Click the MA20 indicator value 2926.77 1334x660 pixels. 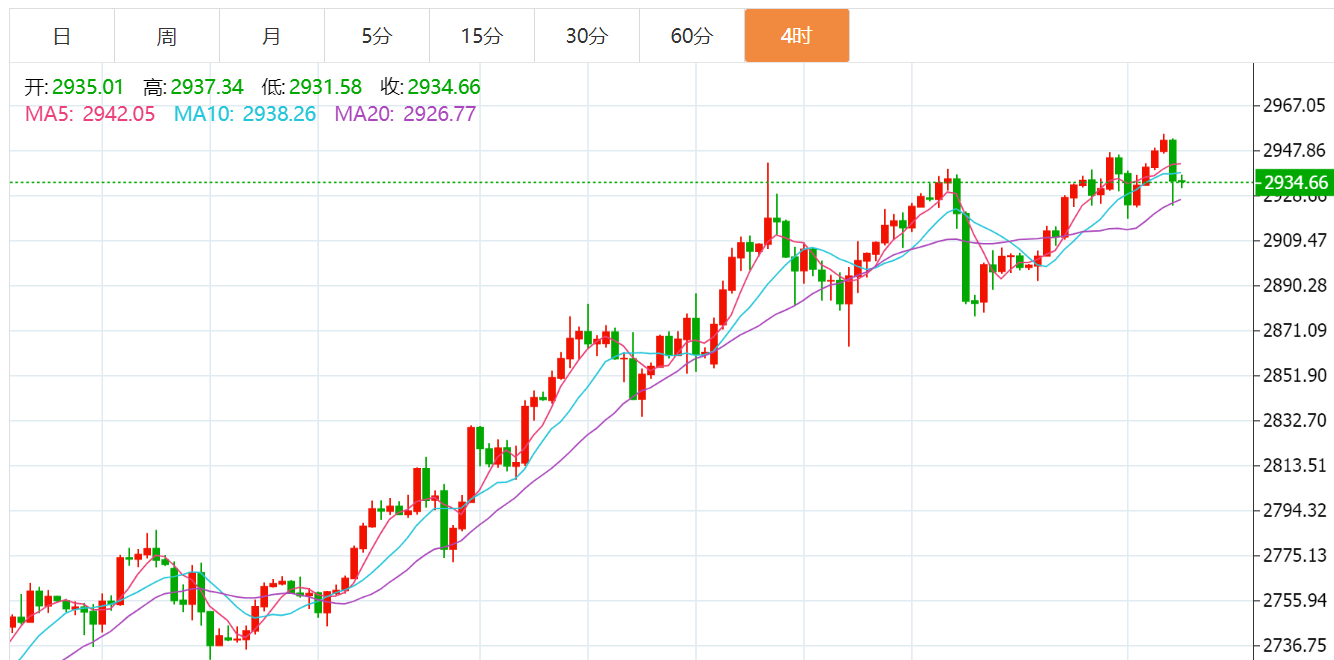tap(439, 114)
